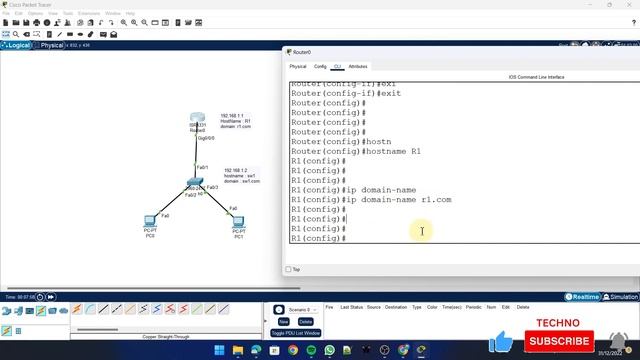Open the Physical tab in Router0 window
Image resolution: width=640 pixels, height=360 pixels.
(298, 67)
